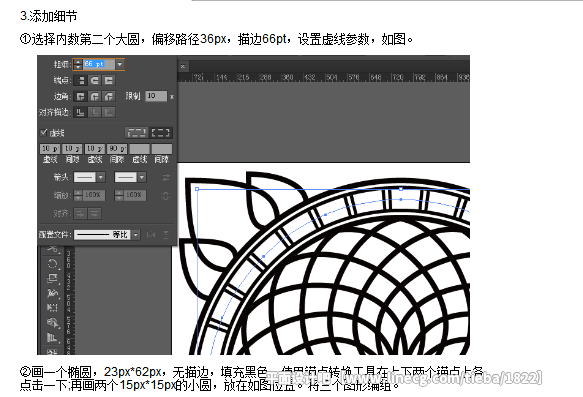Choose the round cap icon

pyautogui.click(x=94, y=80)
